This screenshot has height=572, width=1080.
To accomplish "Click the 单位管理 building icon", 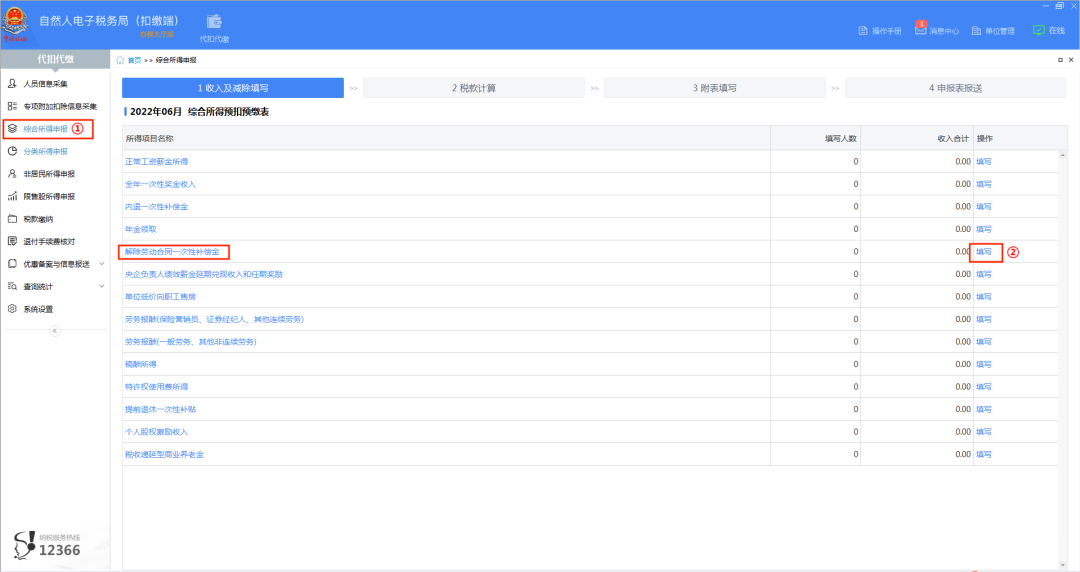I will pos(976,31).
